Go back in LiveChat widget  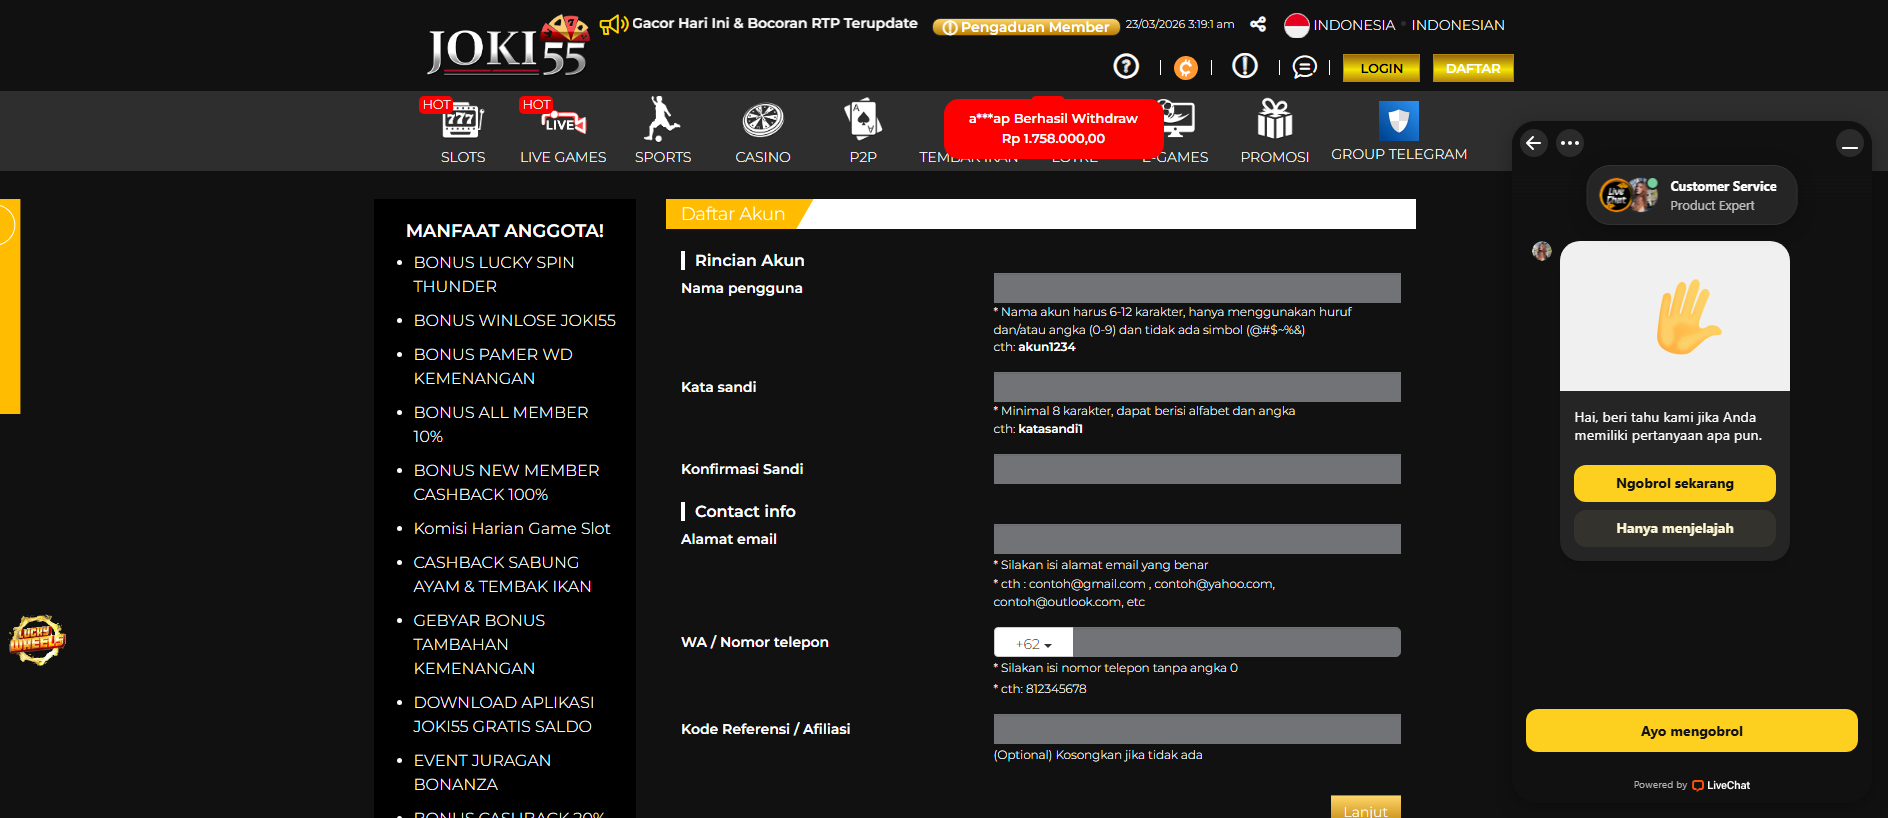[1534, 143]
